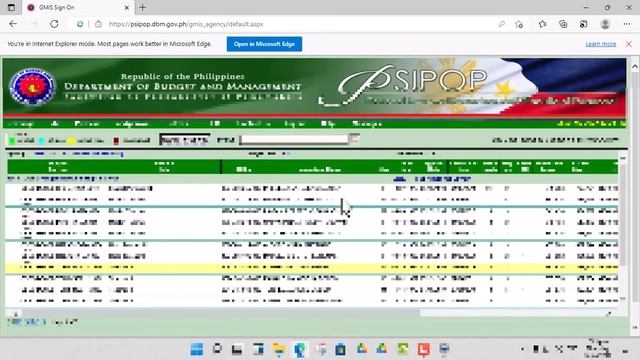The image size is (640, 360).
Task: Click the search text field above the table
Action: coord(294,139)
